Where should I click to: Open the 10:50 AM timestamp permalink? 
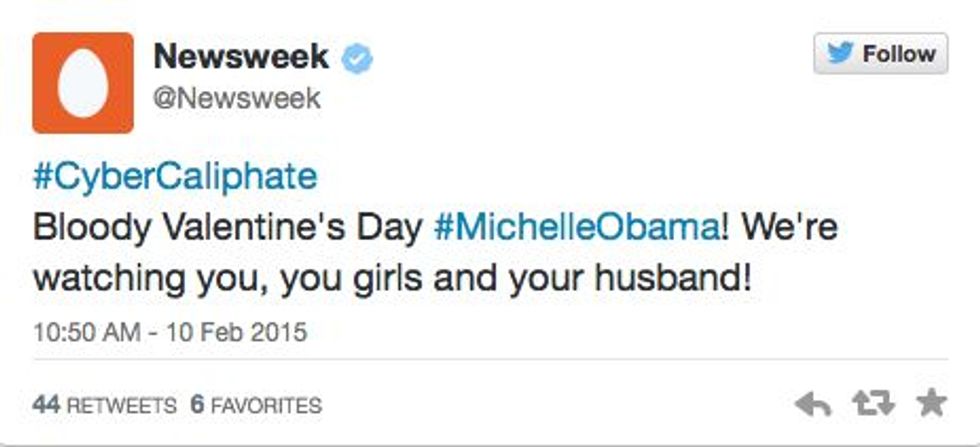point(86,330)
